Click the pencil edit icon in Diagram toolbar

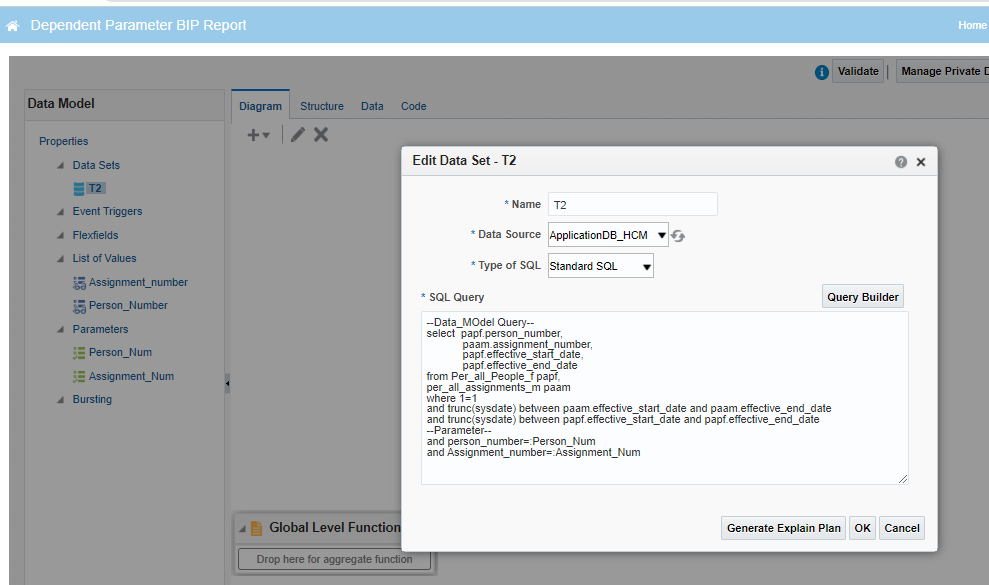298,135
